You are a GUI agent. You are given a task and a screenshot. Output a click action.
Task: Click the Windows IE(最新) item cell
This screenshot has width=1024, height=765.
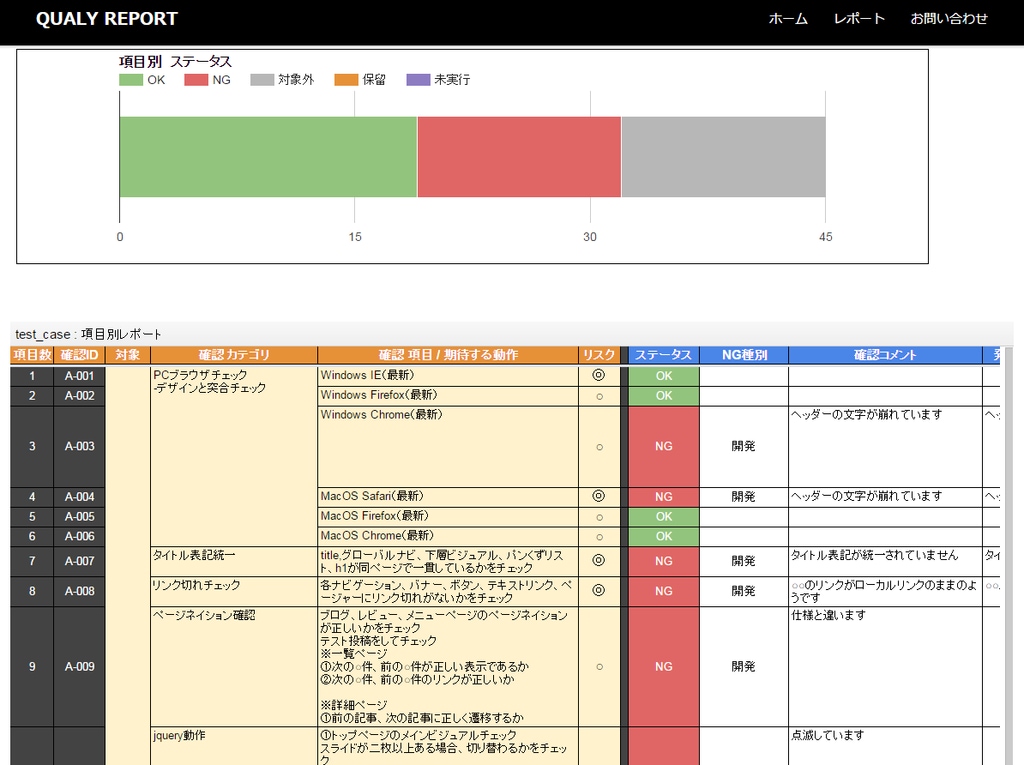pos(448,376)
